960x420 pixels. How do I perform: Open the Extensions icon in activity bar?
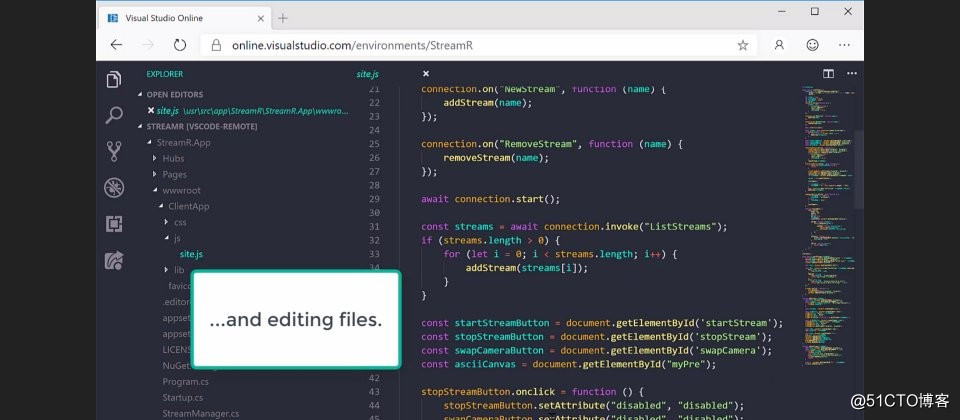(114, 224)
